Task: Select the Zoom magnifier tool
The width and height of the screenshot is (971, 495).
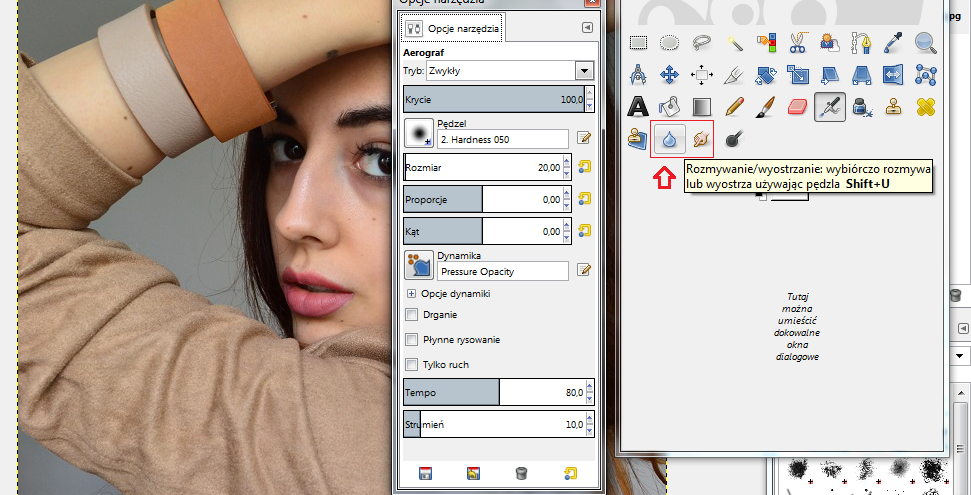Action: (925, 43)
